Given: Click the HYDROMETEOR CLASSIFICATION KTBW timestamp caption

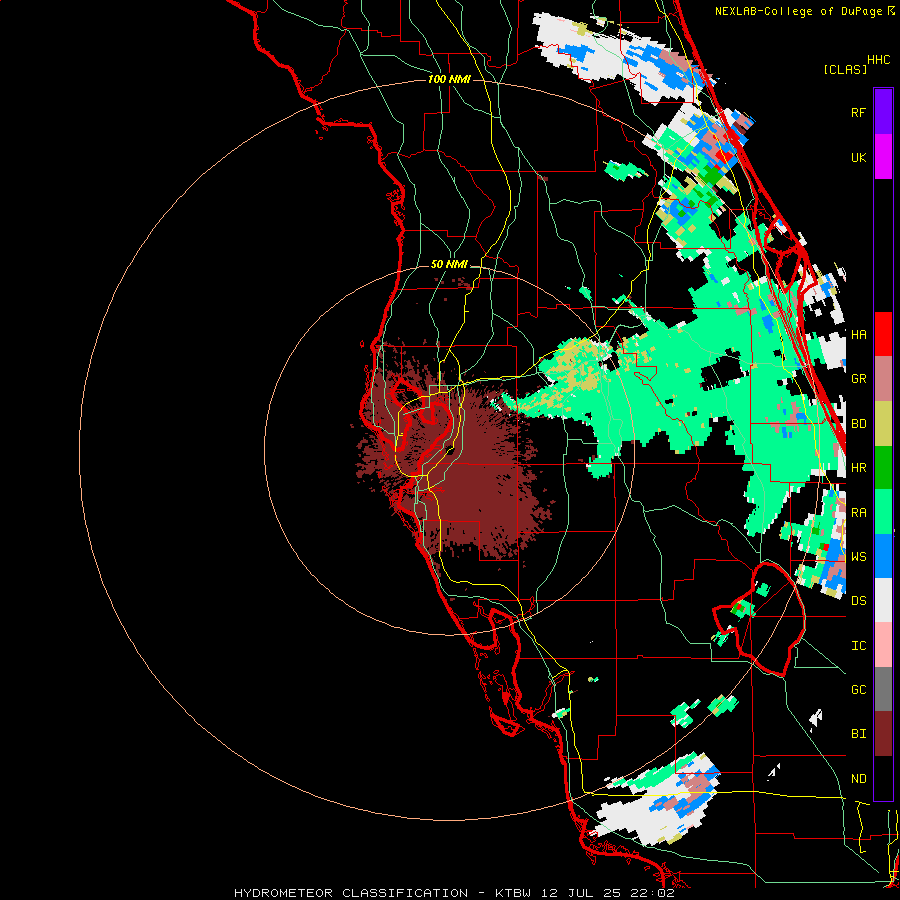Looking at the screenshot, I should pos(454,893).
